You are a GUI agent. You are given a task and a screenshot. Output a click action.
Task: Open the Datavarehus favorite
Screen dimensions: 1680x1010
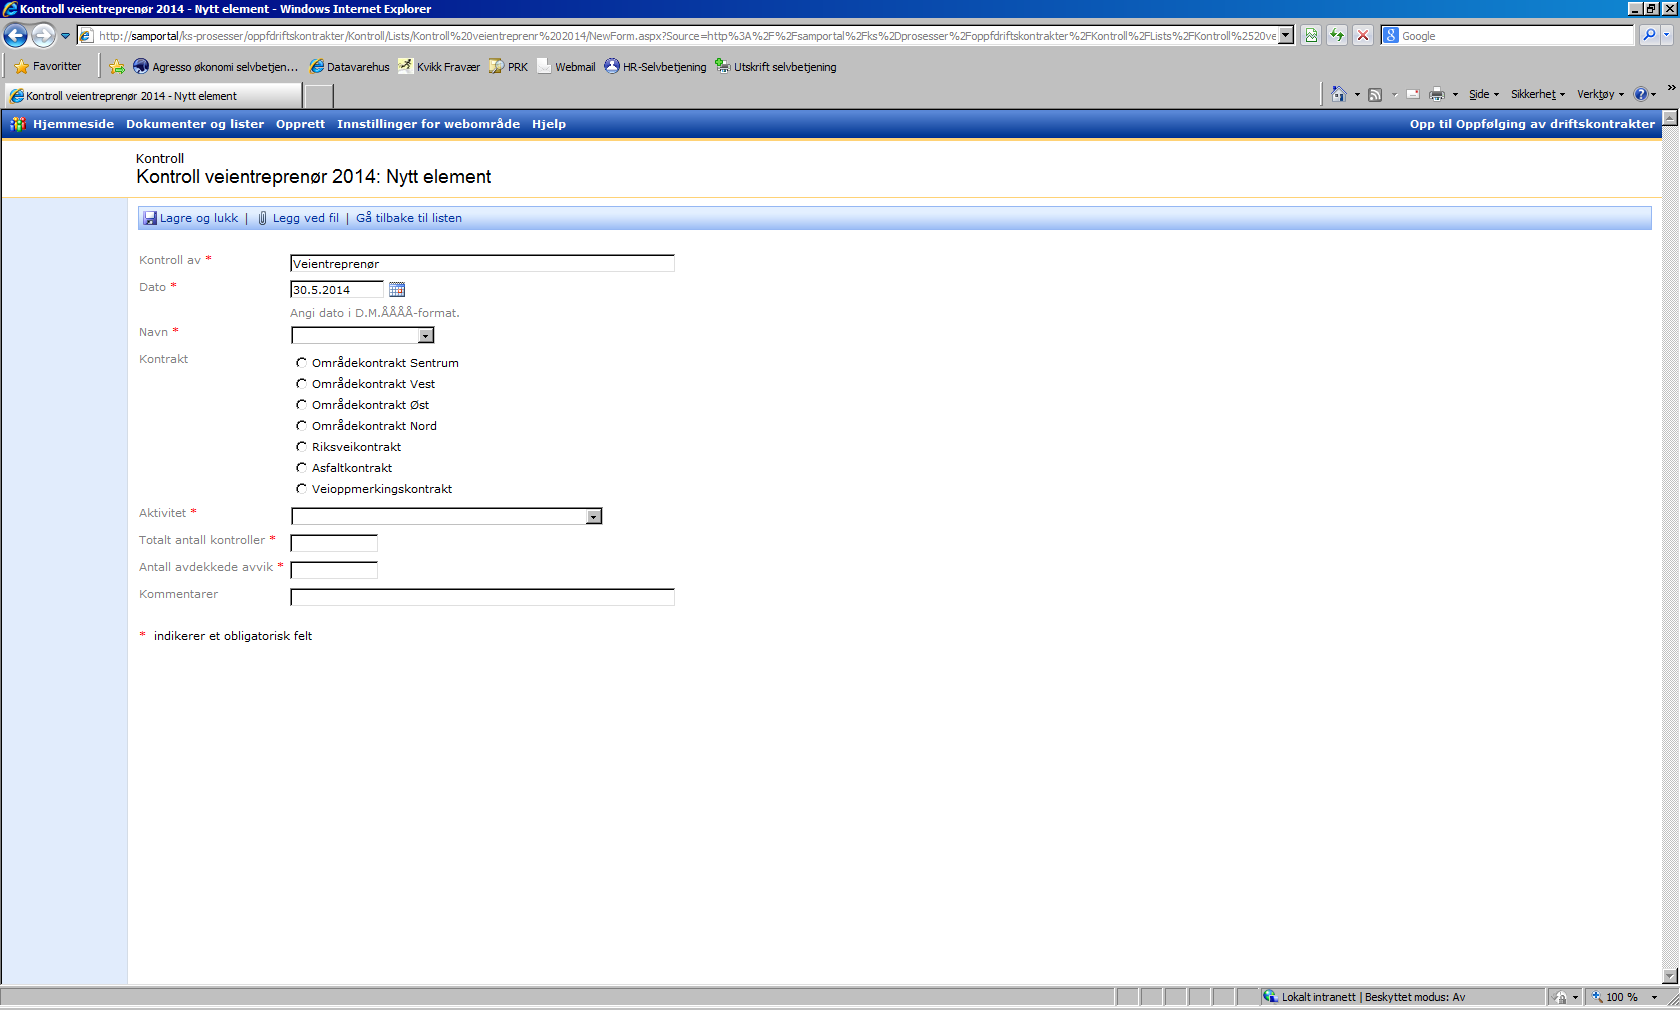pyautogui.click(x=349, y=67)
